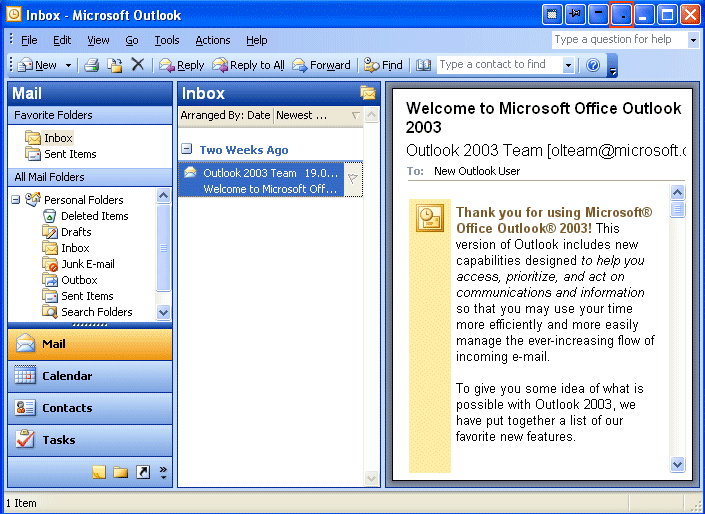705x514 pixels.
Task: Open the Actions menu
Action: pyautogui.click(x=213, y=40)
